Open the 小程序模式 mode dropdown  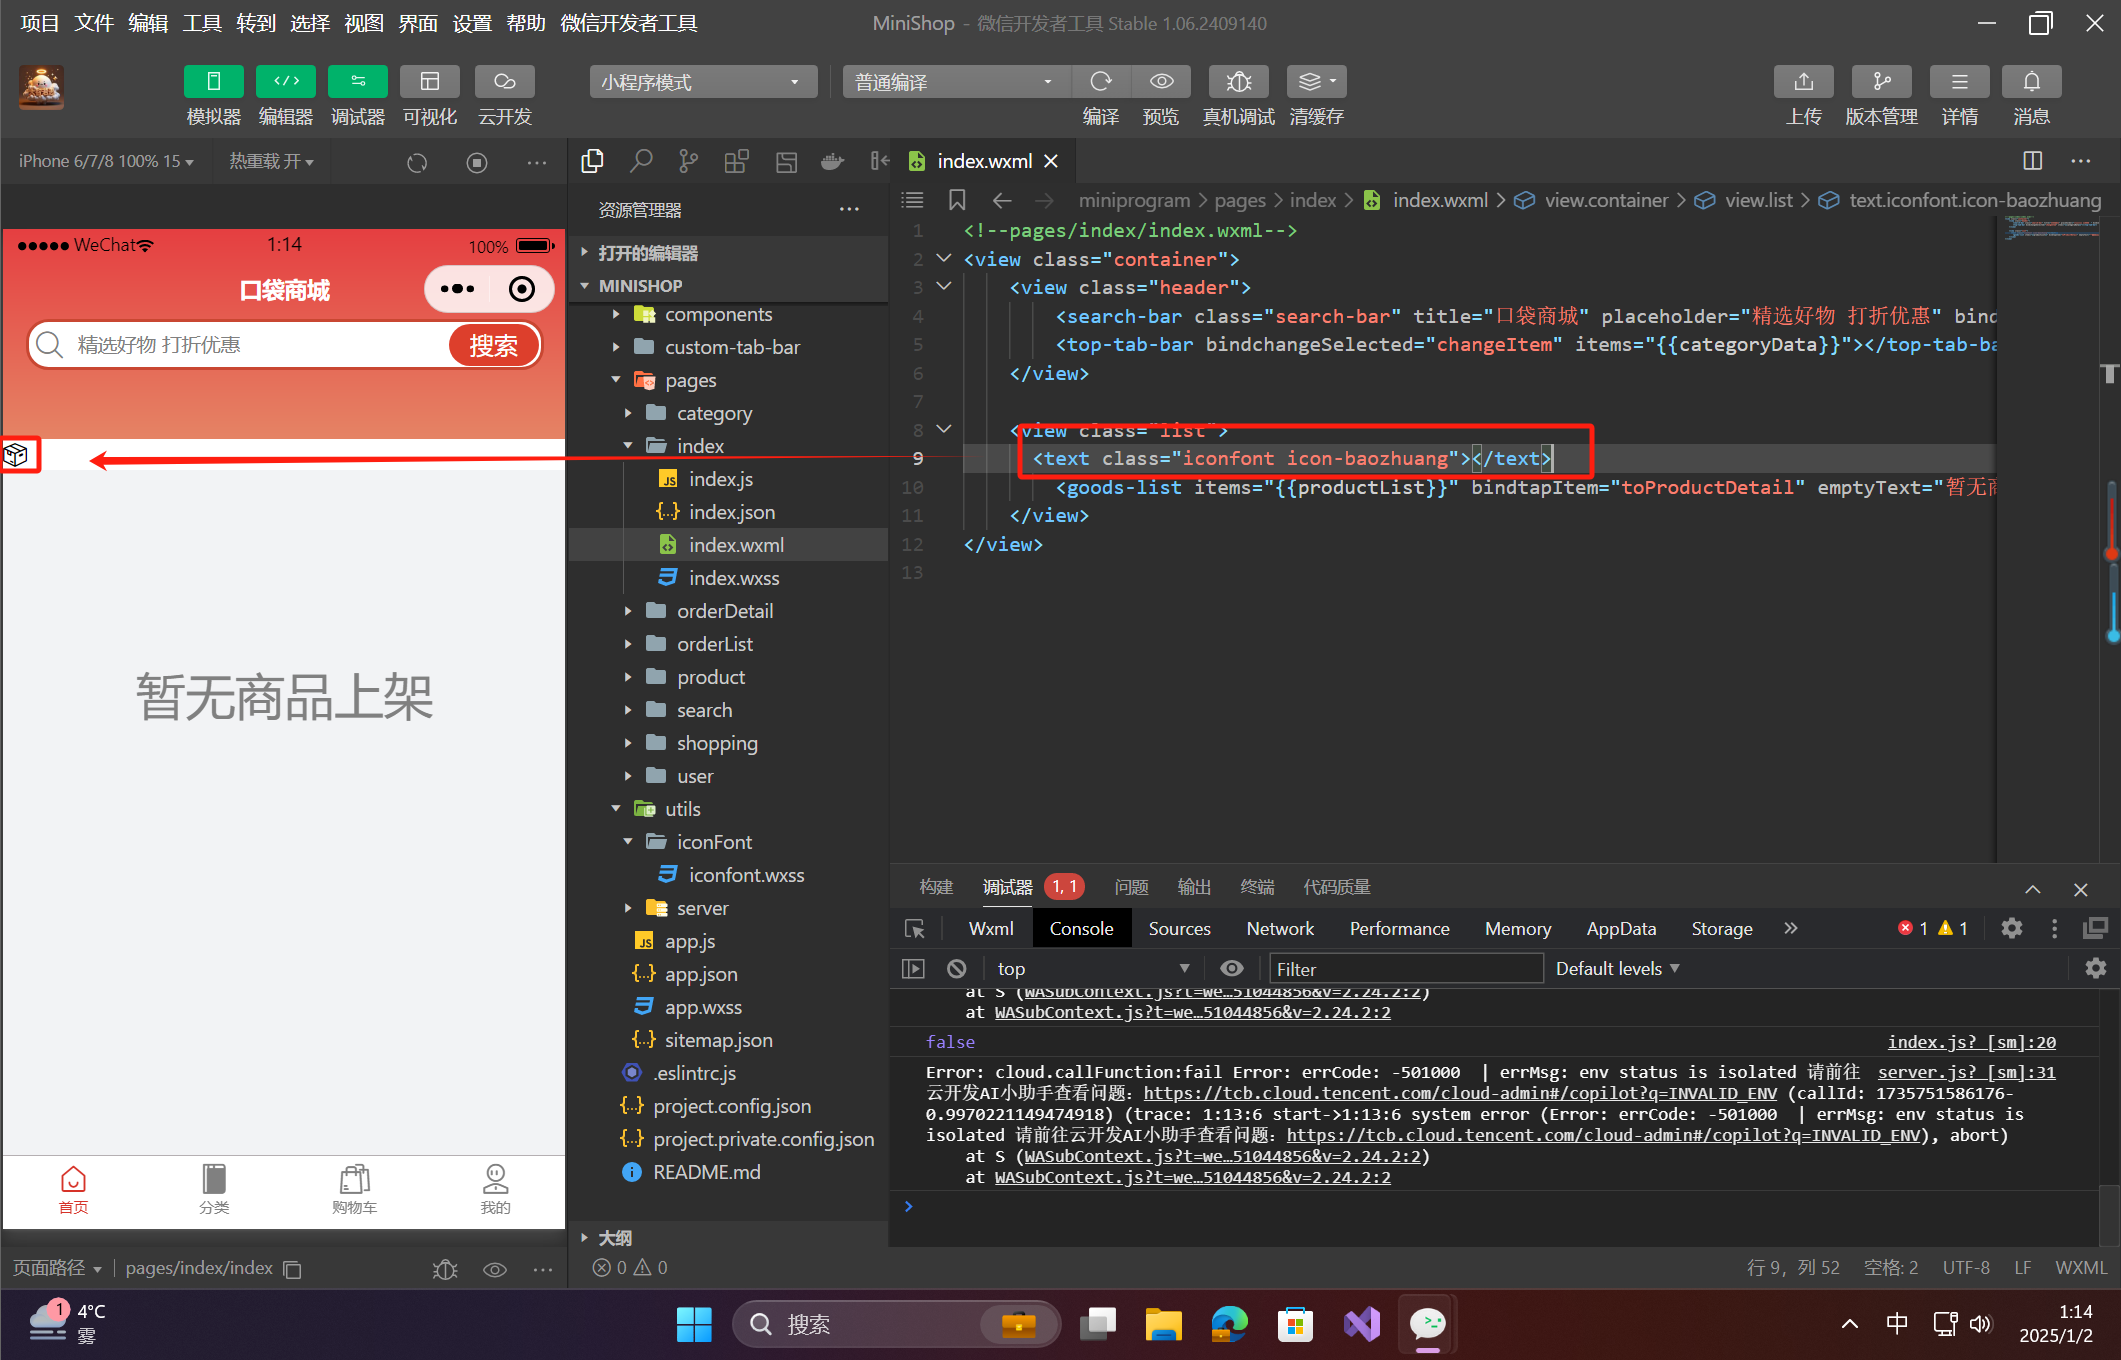pos(702,82)
